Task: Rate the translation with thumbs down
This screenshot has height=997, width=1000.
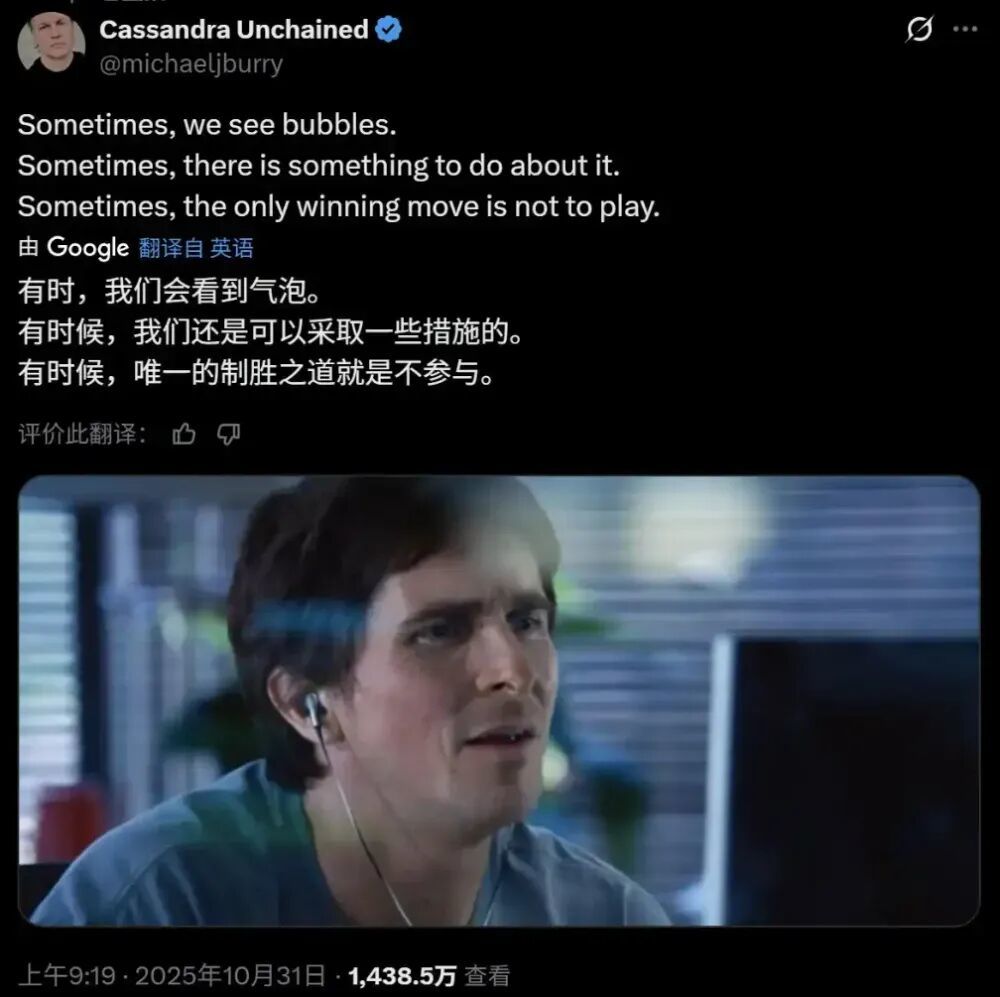Action: pyautogui.click(x=228, y=434)
